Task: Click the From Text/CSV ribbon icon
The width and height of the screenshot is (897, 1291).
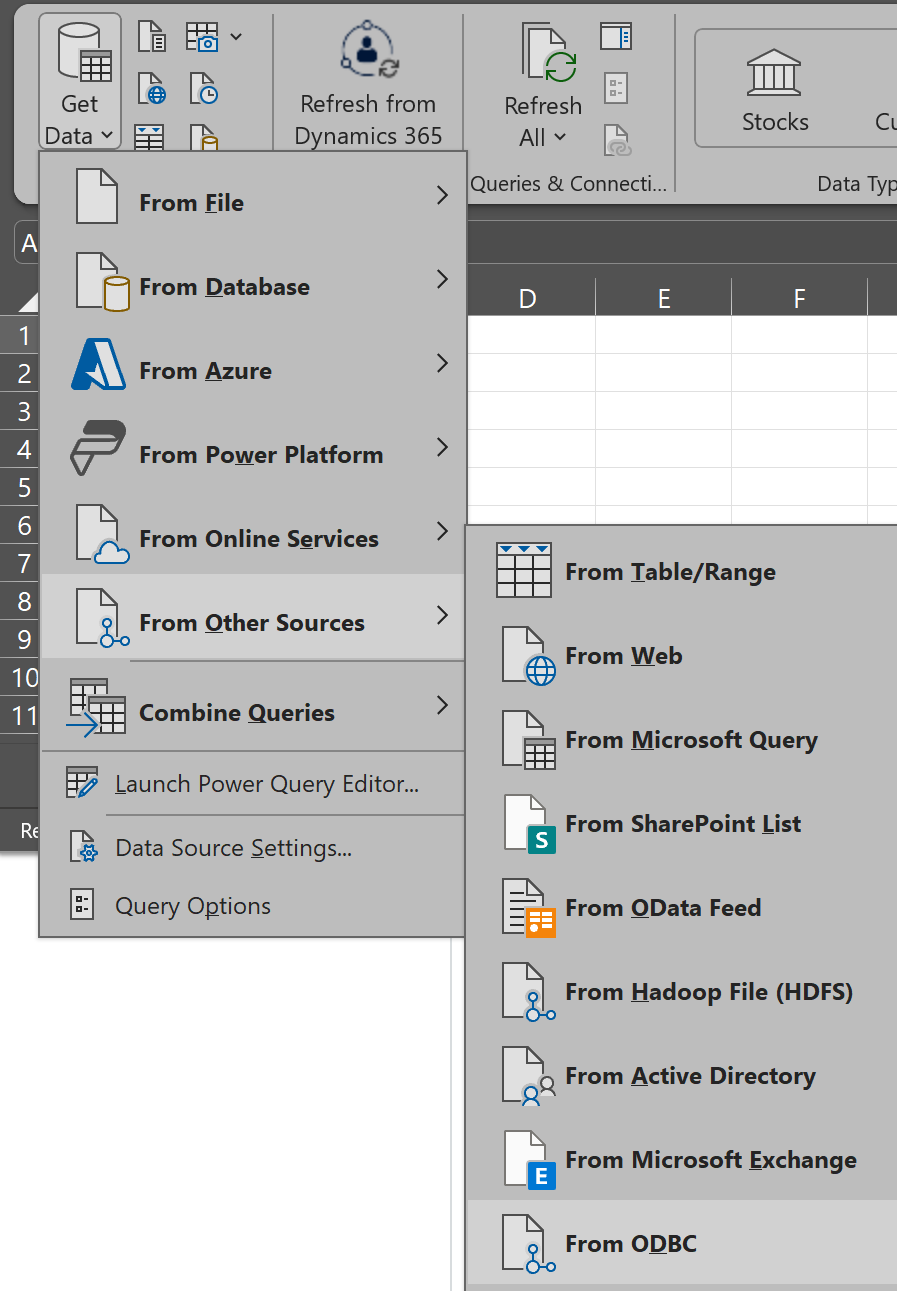Action: 152,37
